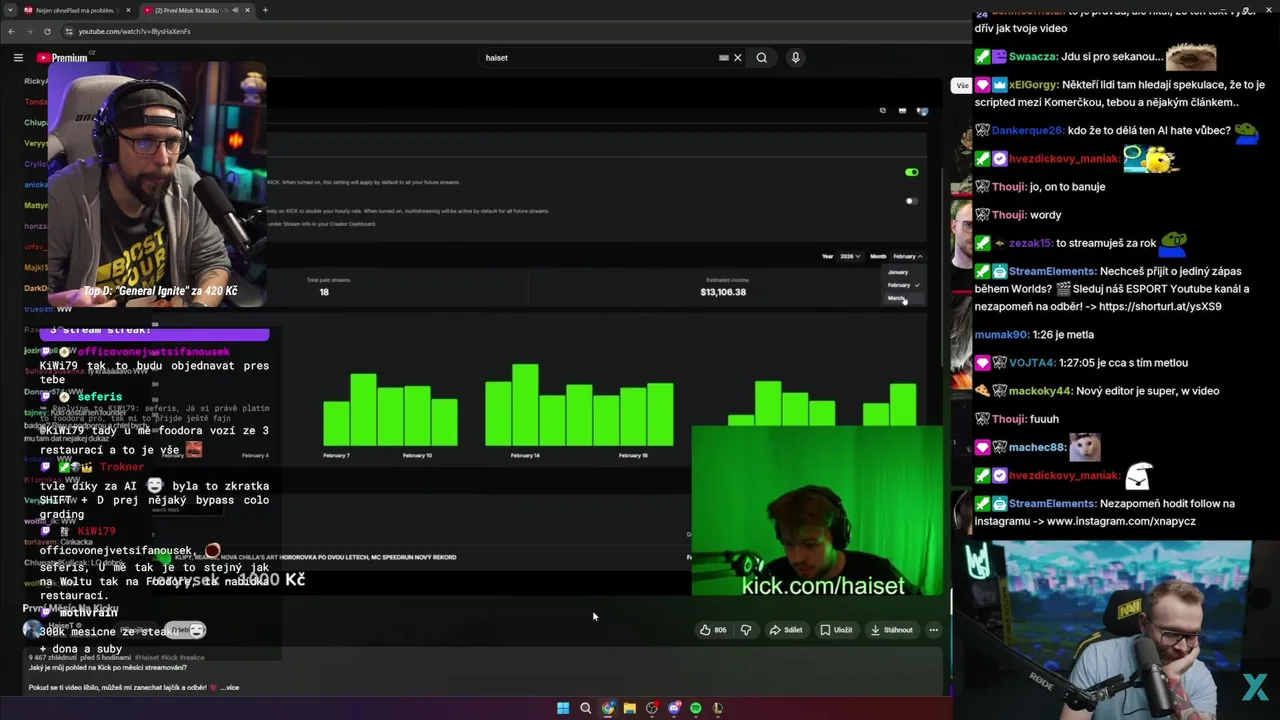Start voice search with microphone icon

pyautogui.click(x=796, y=58)
